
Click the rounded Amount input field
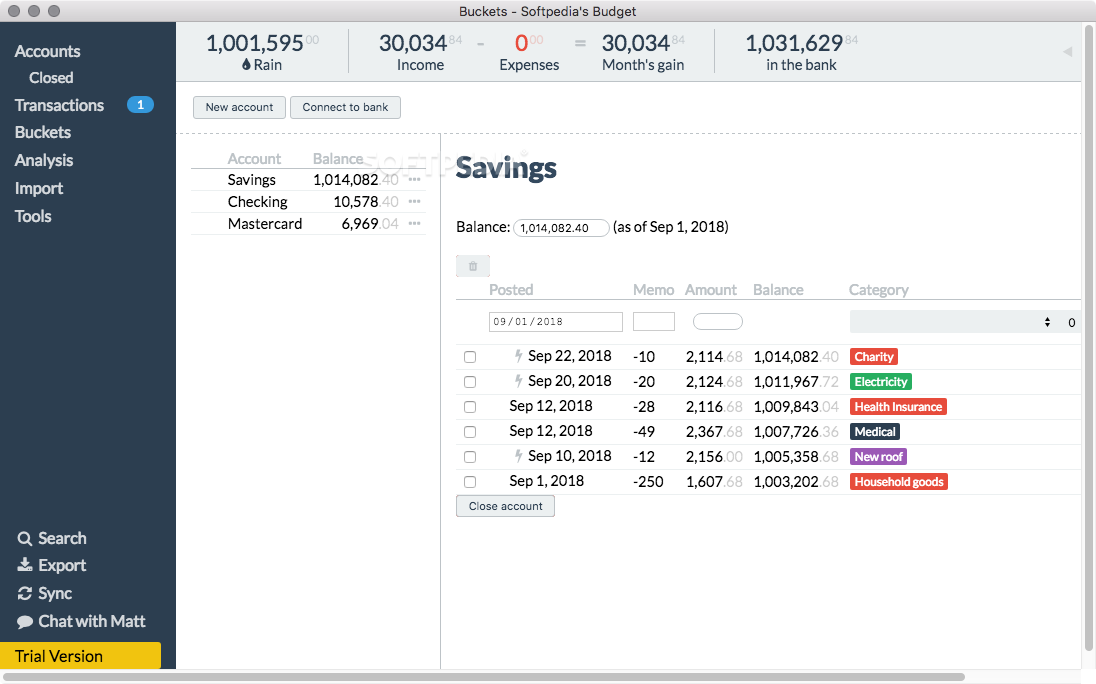(x=718, y=322)
